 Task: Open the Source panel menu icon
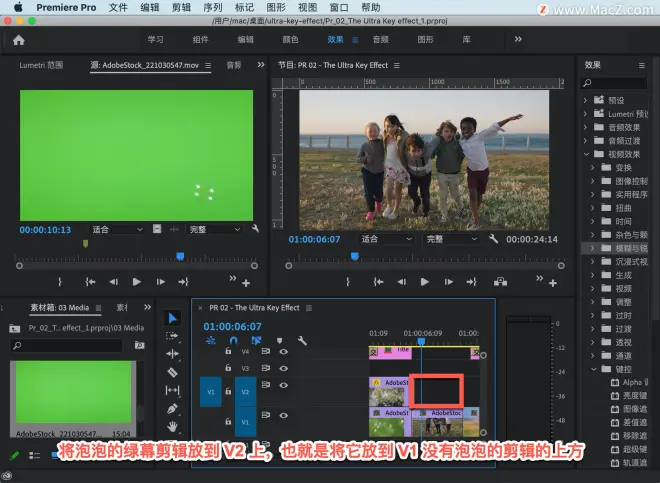point(208,65)
